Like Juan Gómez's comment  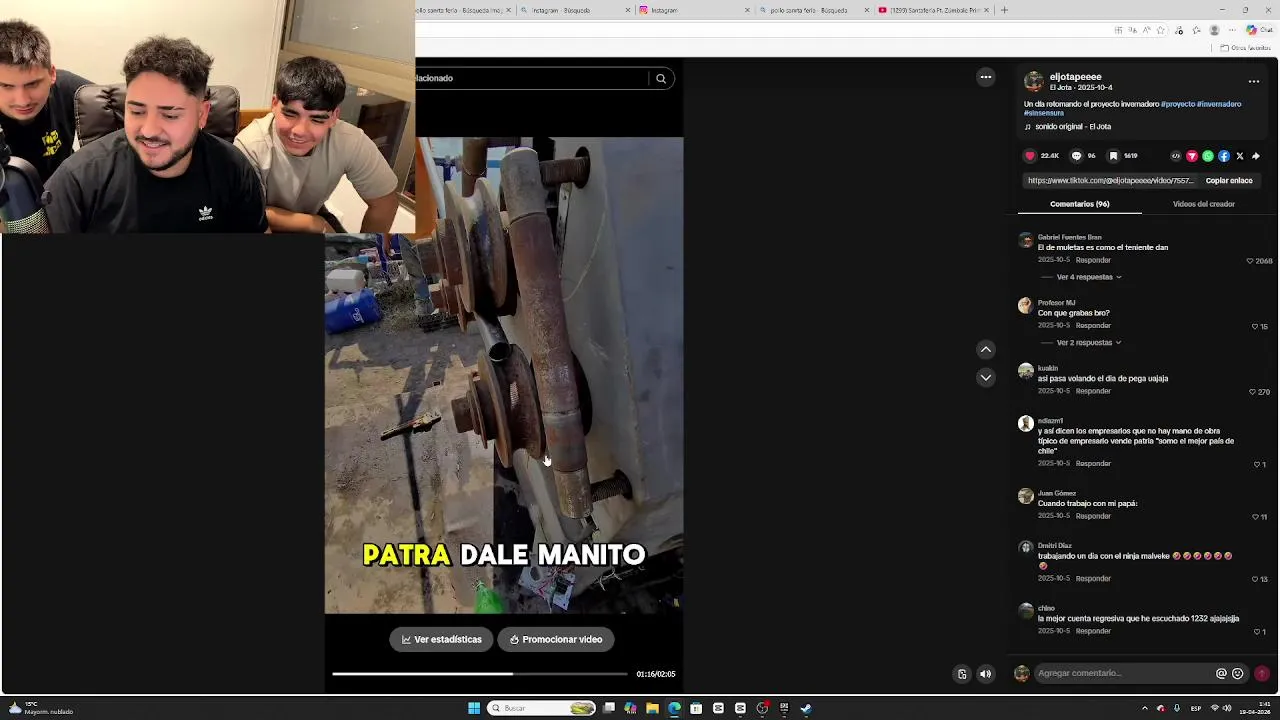[x=1255, y=517]
